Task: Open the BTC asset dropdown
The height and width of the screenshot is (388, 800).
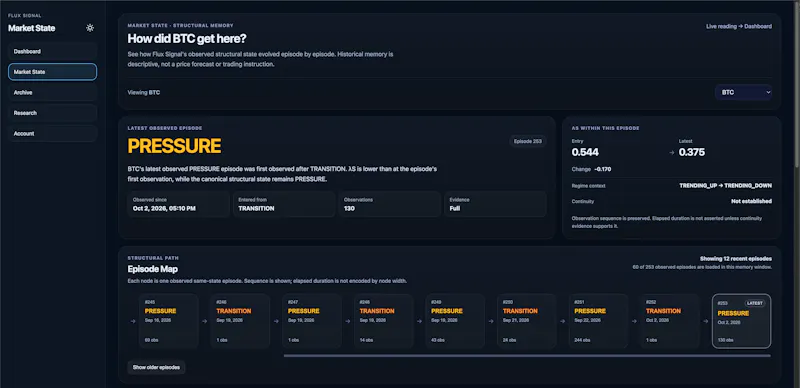Action: tap(743, 92)
